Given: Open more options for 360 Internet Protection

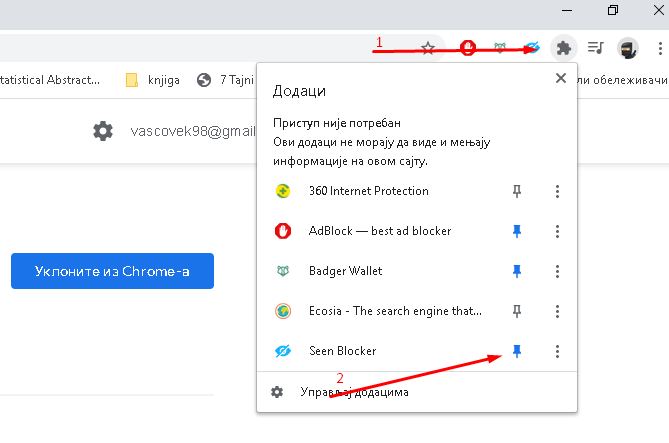Looking at the screenshot, I should [x=557, y=191].
